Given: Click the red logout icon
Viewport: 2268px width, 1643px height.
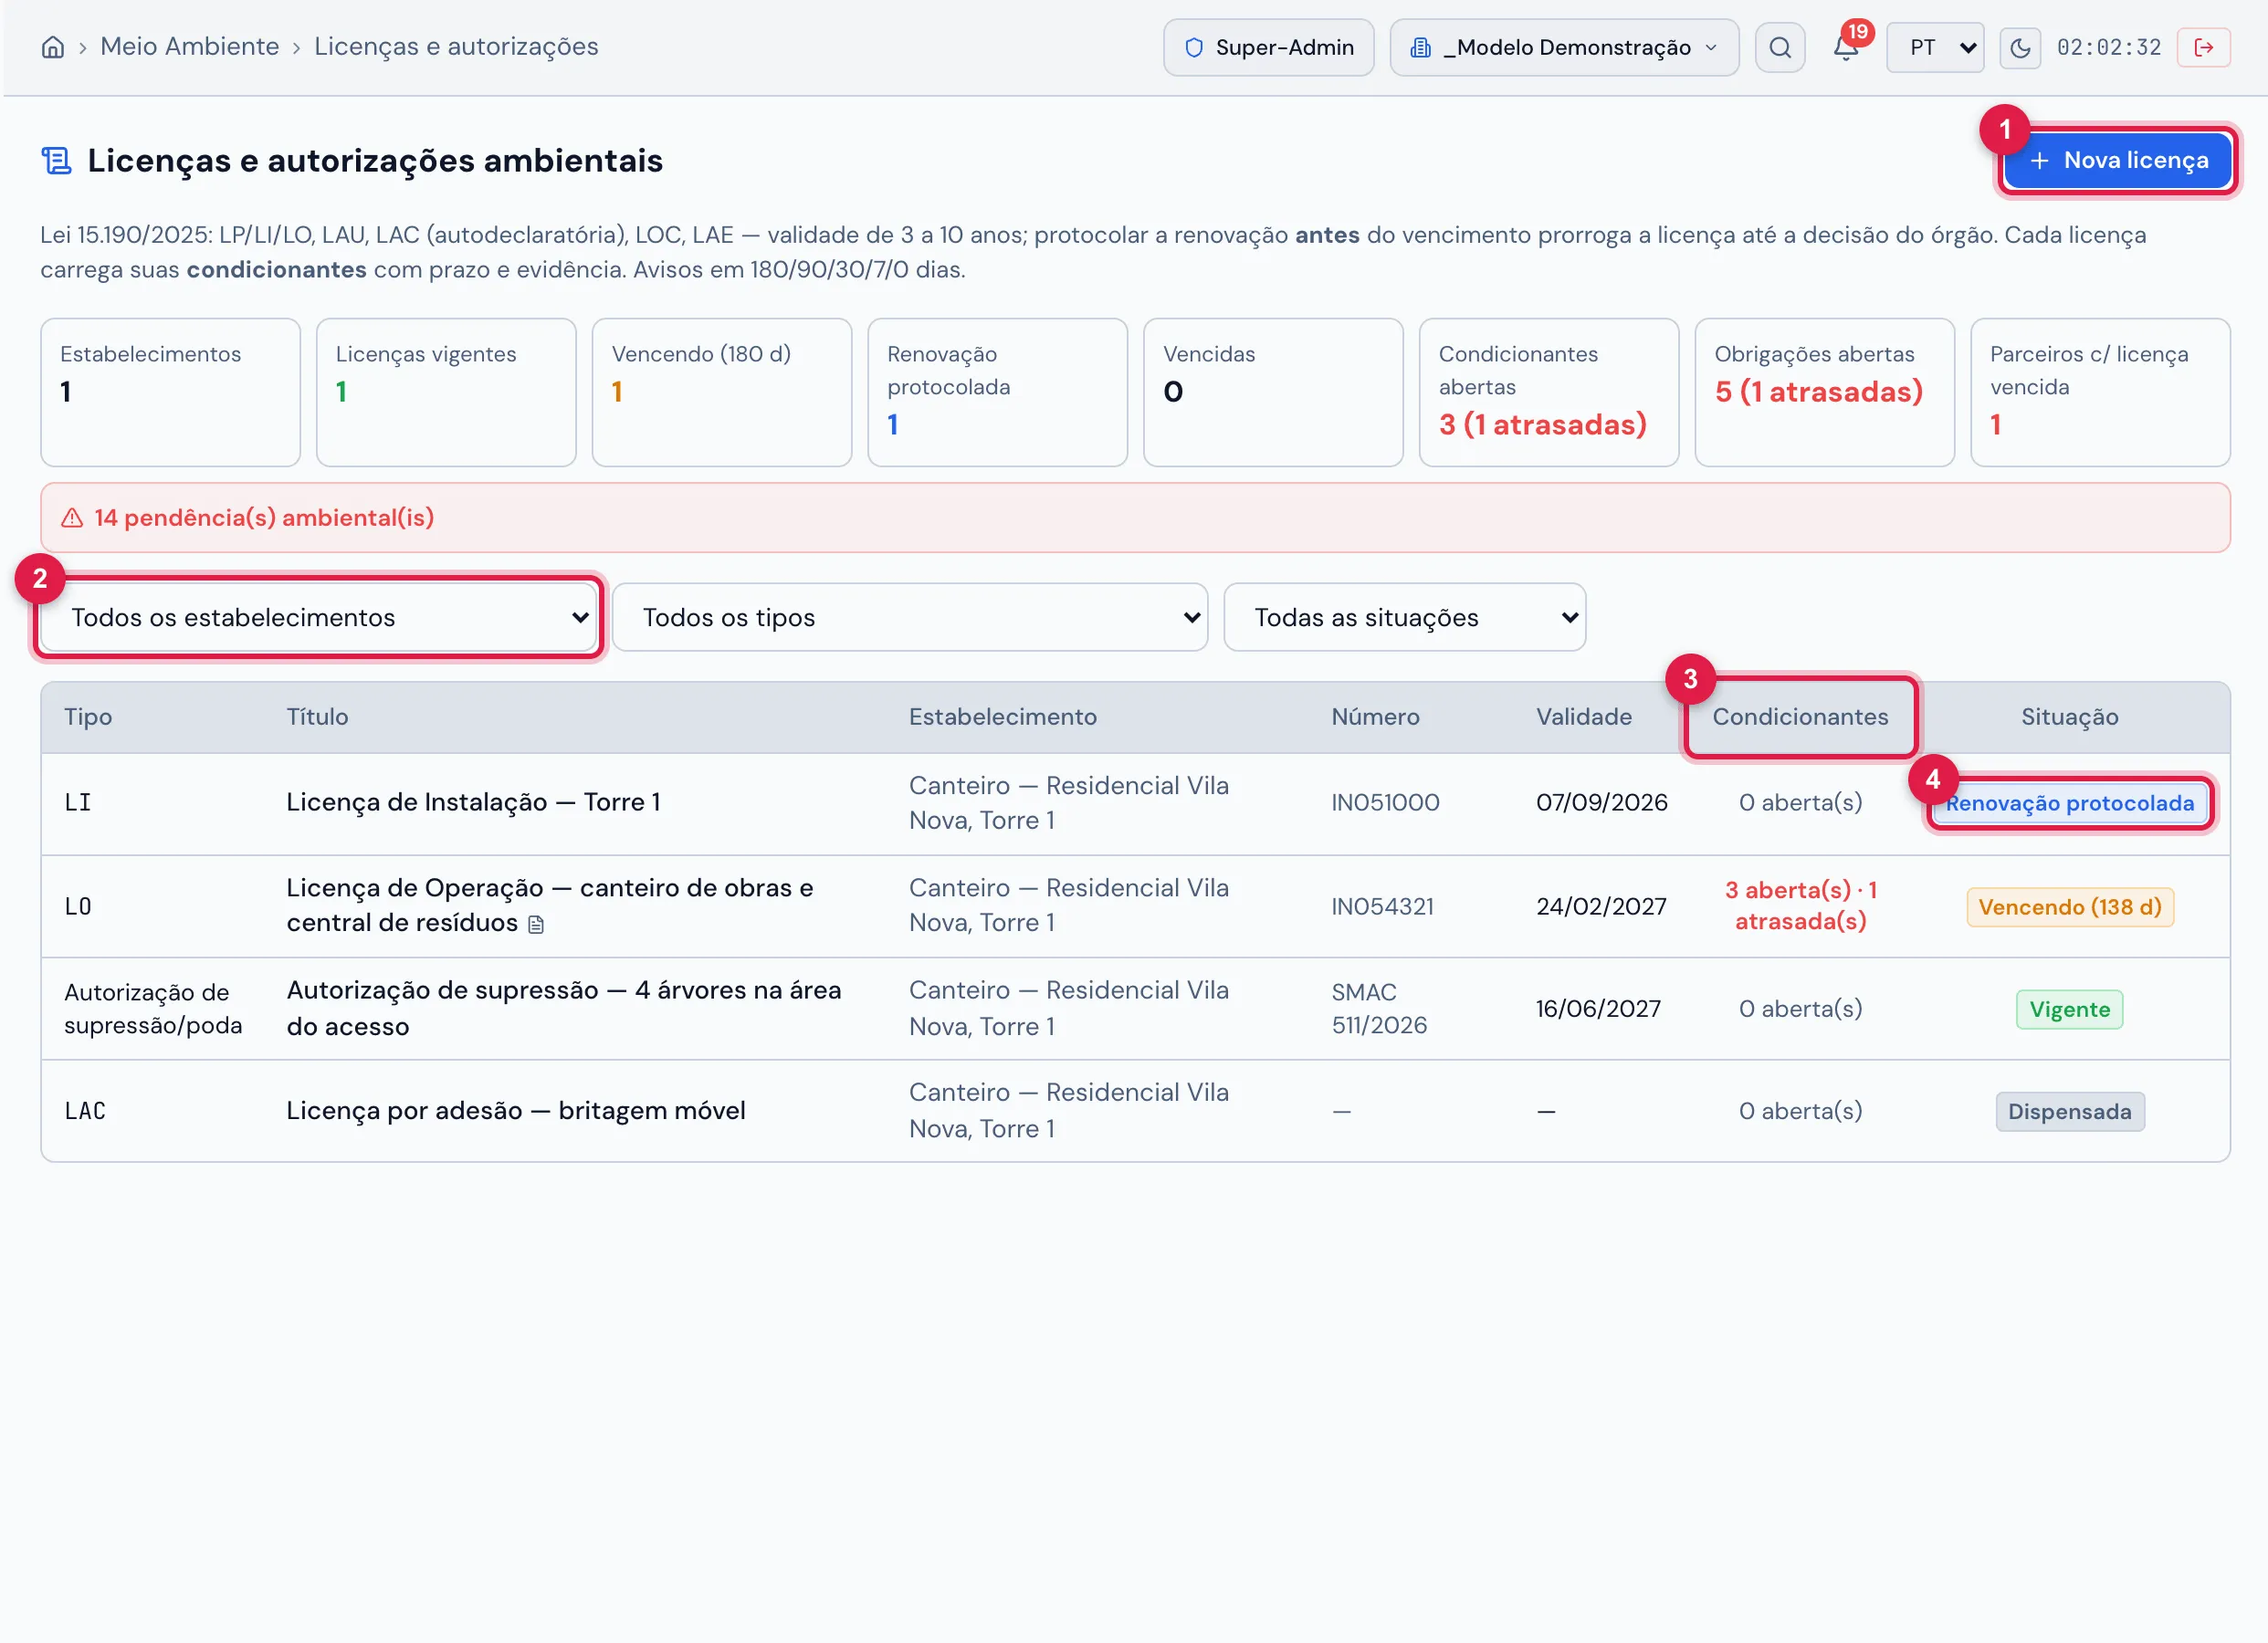Looking at the screenshot, I should pyautogui.click(x=2203, y=47).
